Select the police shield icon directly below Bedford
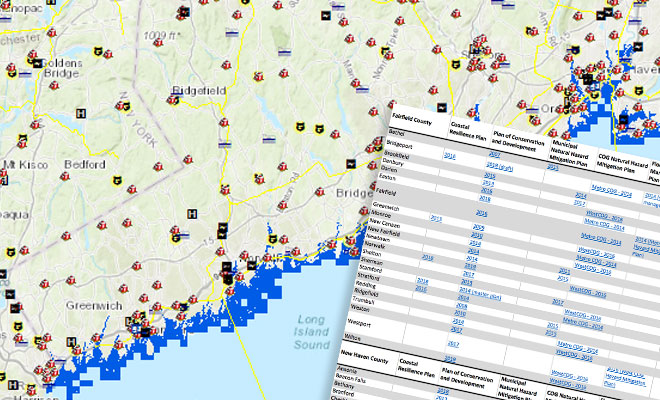The width and height of the screenshot is (660, 400). coord(117,181)
